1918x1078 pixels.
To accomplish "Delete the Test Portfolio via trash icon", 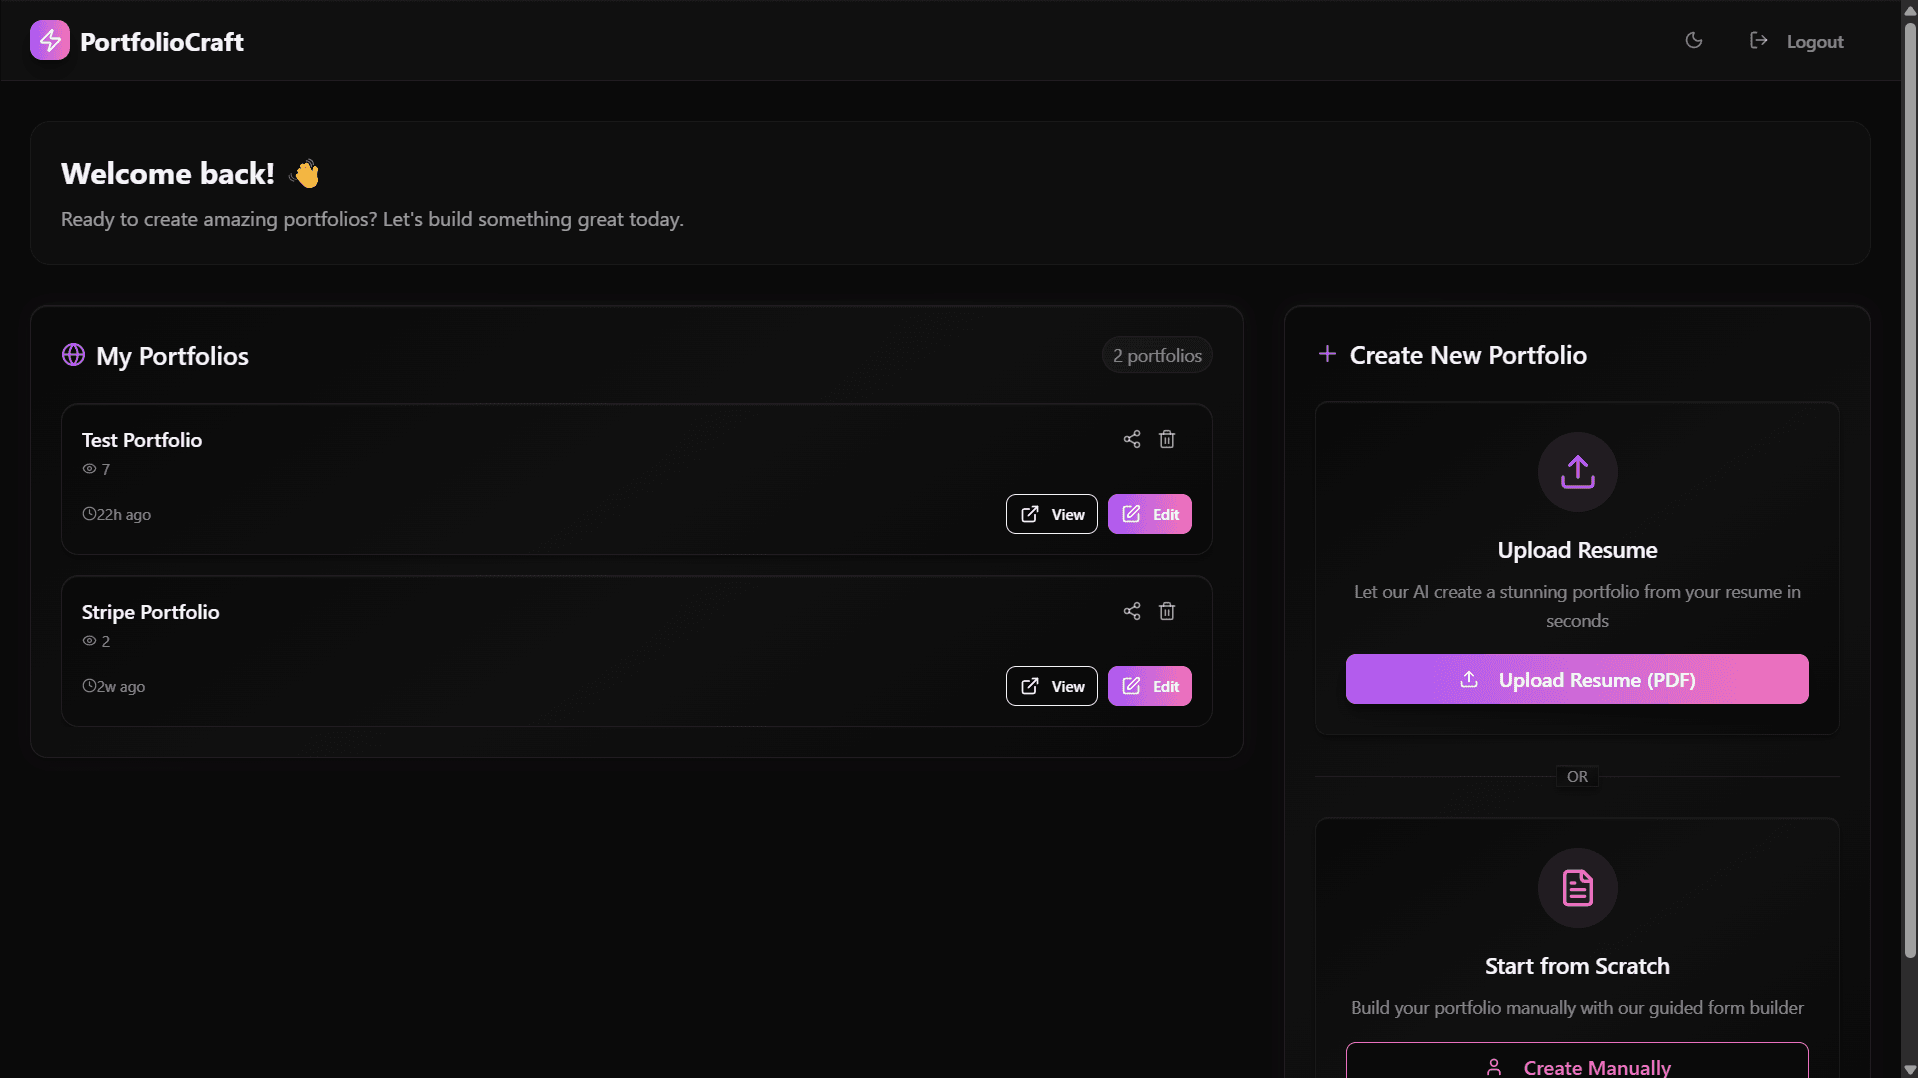I will 1166,439.
